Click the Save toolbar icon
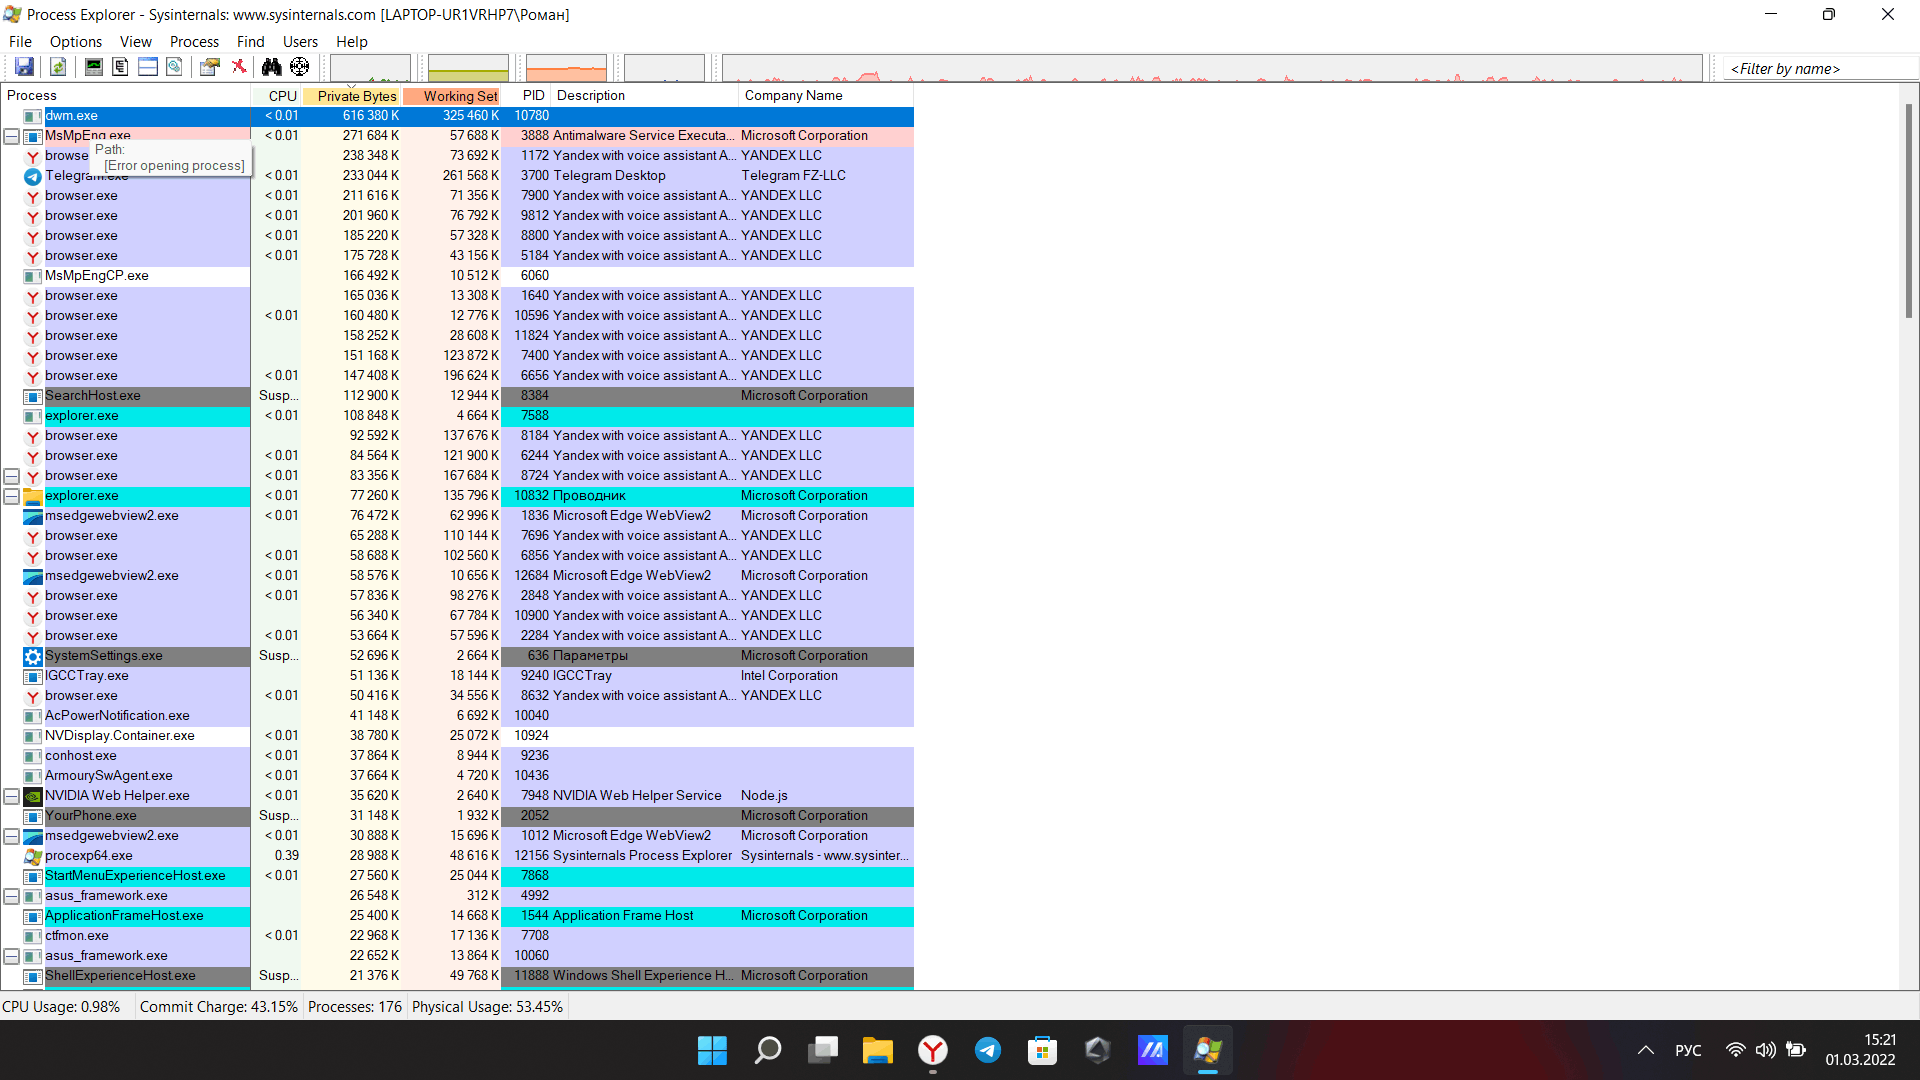This screenshot has height=1080, width=1920. [24, 67]
